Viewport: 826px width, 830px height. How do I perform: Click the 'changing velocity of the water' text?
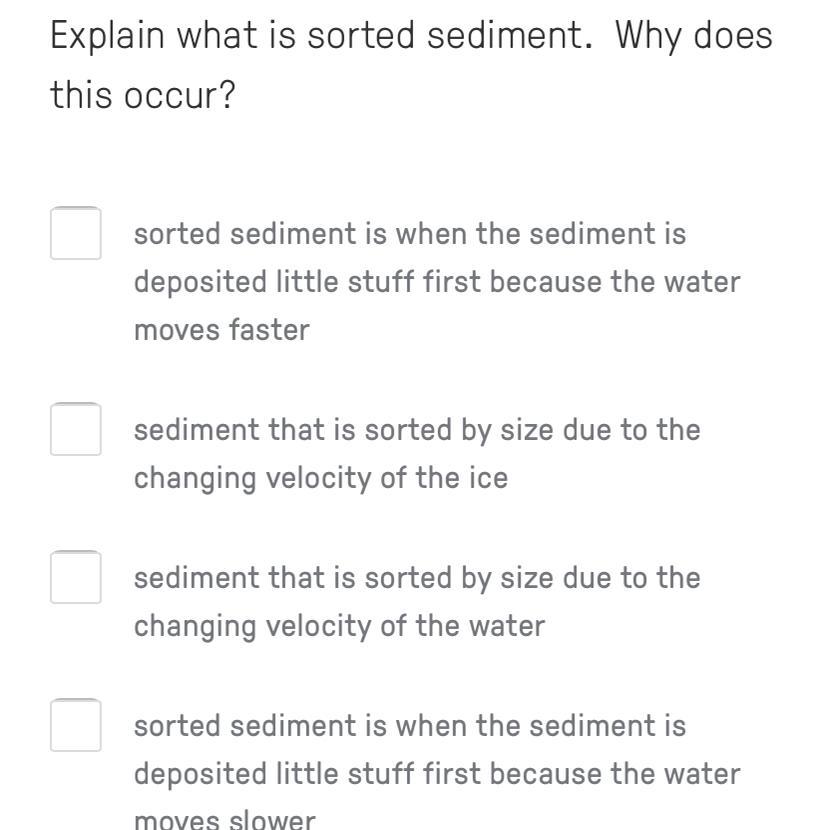pos(339,626)
